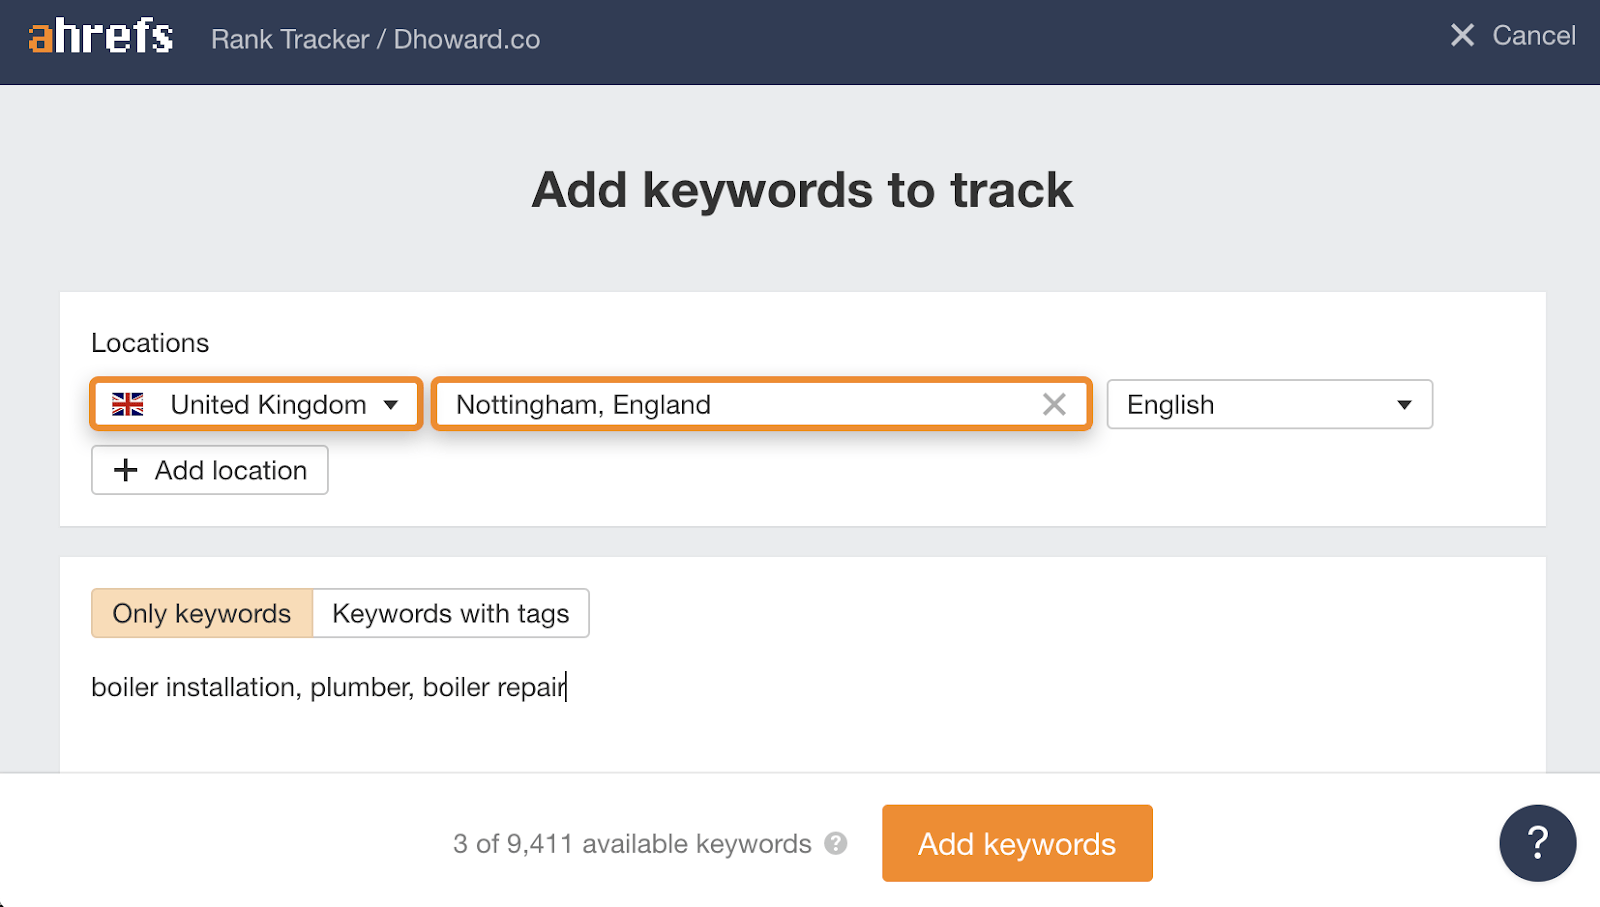Expand the English language dropdown

click(x=1268, y=404)
